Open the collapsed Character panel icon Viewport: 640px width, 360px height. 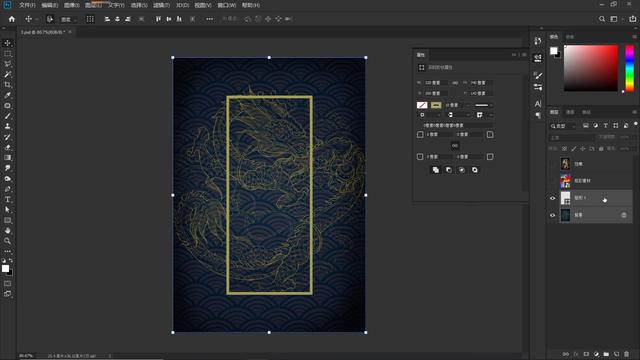click(538, 104)
